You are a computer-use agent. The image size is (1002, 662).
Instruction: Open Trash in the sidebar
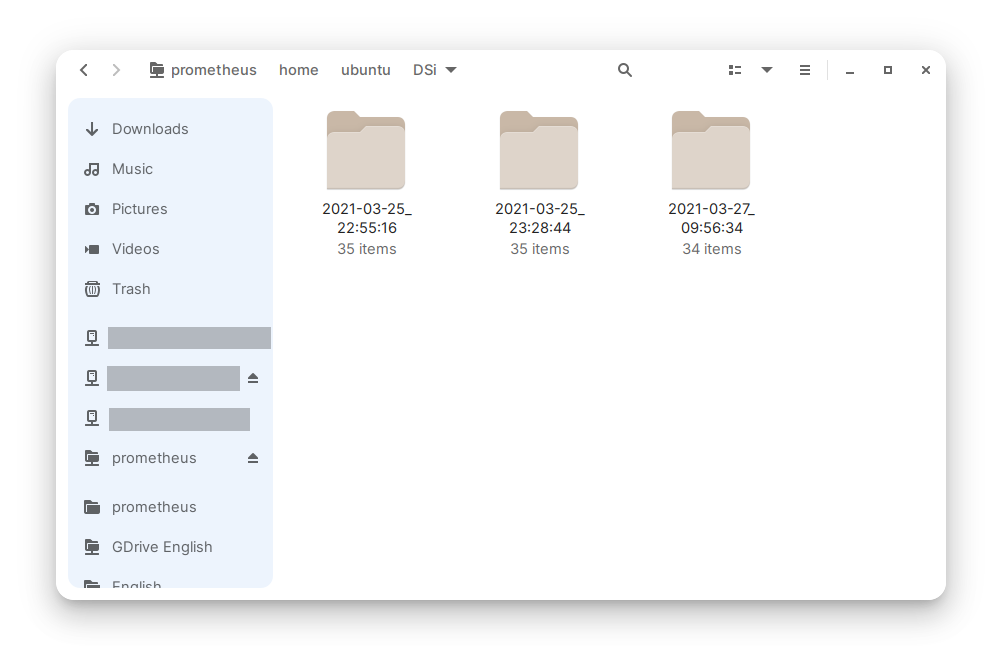point(131,289)
